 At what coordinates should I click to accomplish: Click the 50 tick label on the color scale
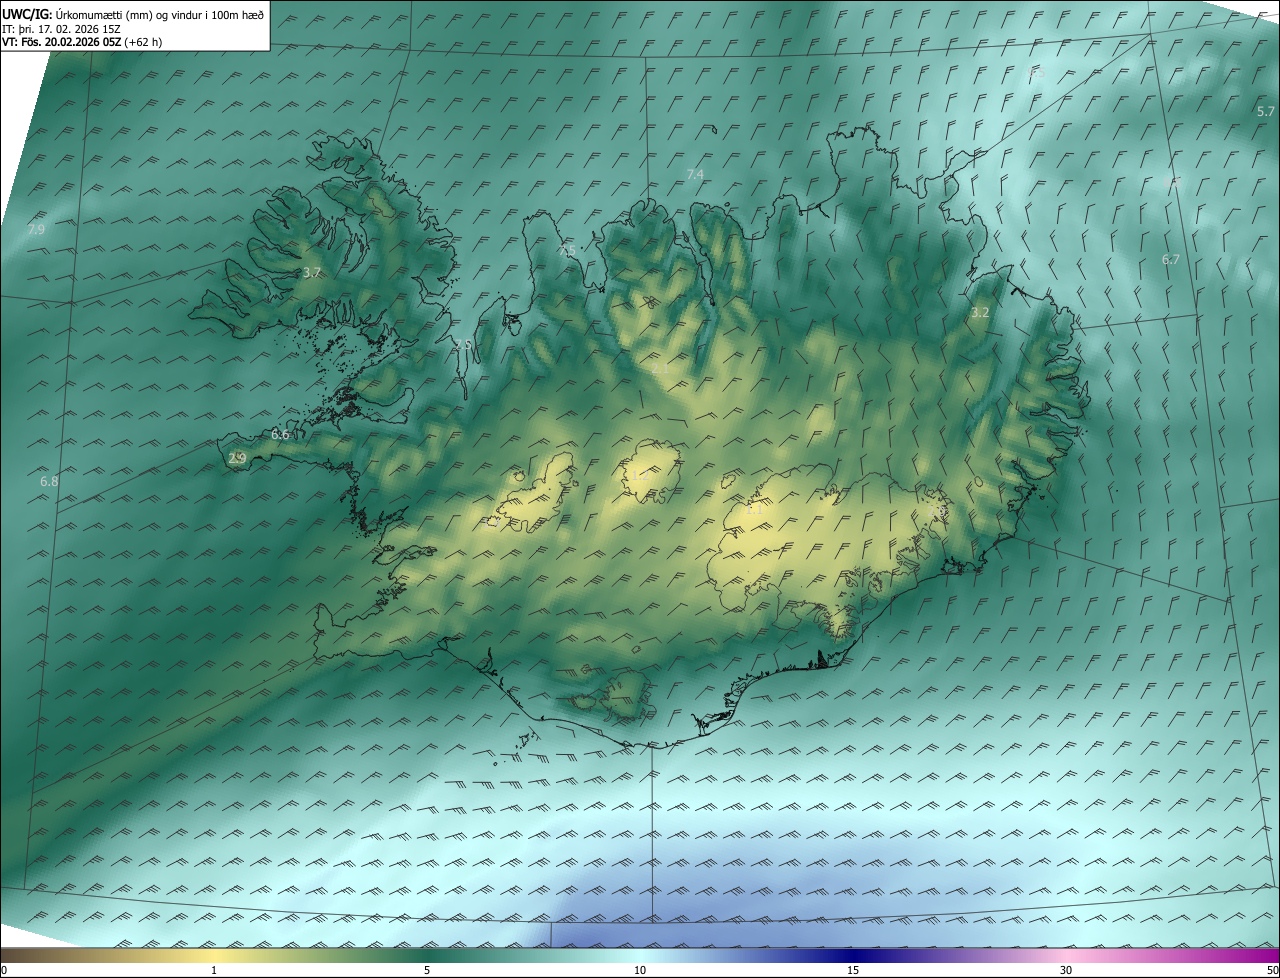1272,970
